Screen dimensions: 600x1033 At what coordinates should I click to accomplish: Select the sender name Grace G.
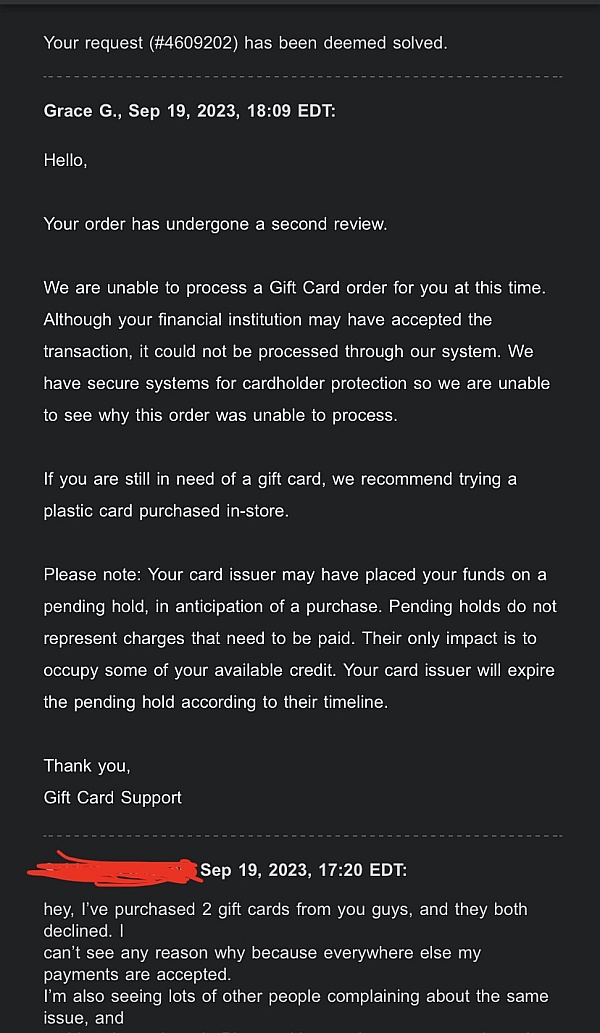[80, 111]
